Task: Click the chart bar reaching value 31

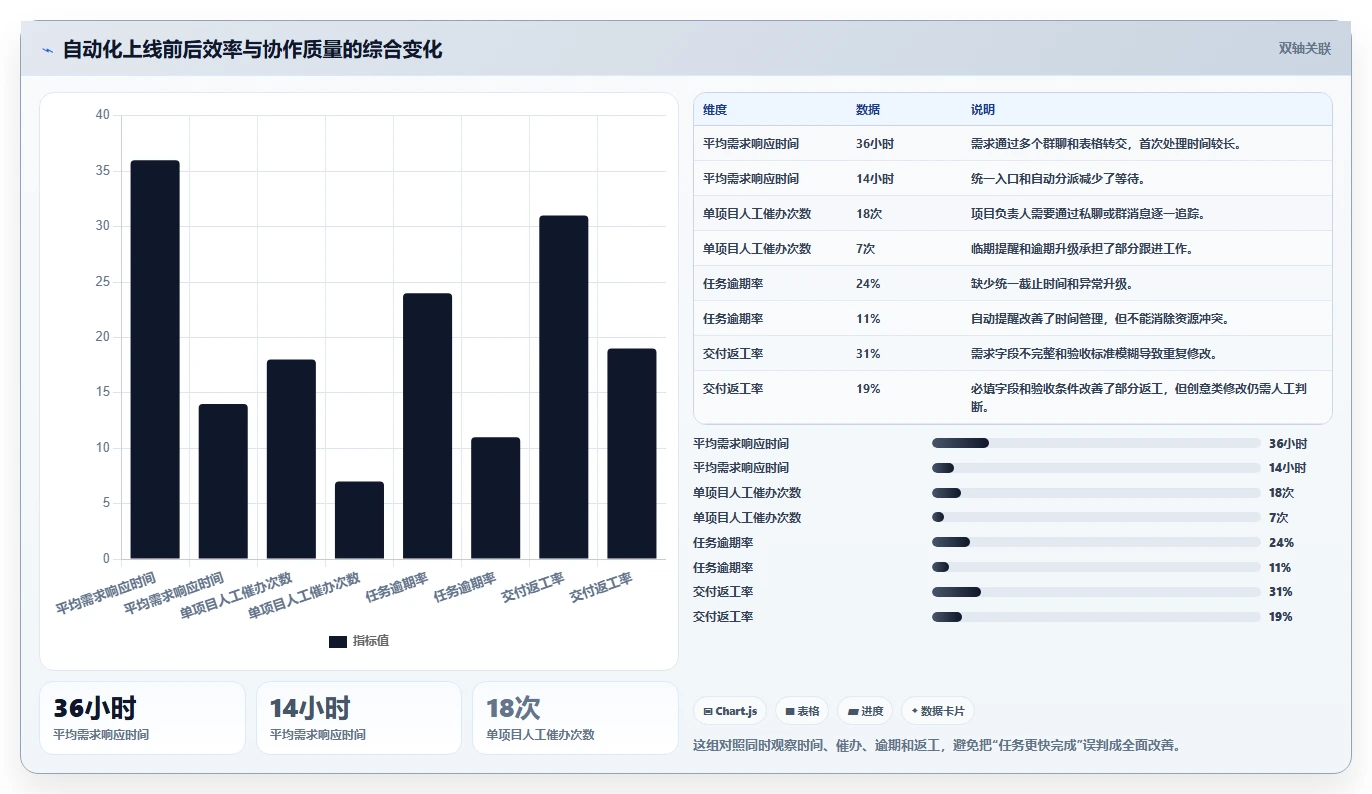Action: click(563, 387)
